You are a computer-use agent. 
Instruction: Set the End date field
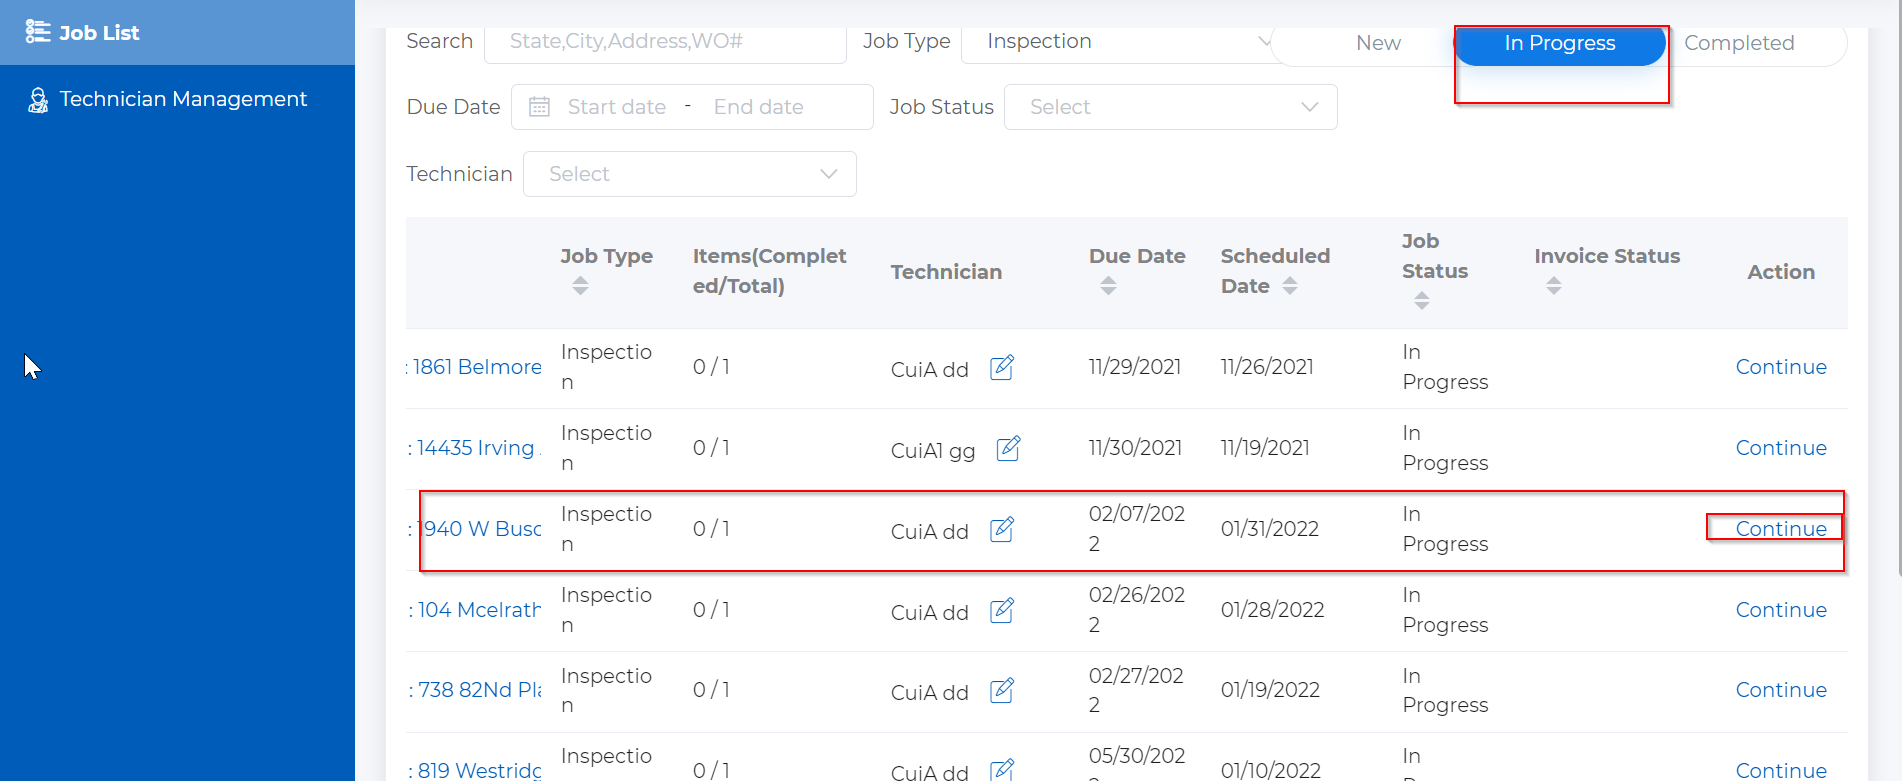coord(758,107)
